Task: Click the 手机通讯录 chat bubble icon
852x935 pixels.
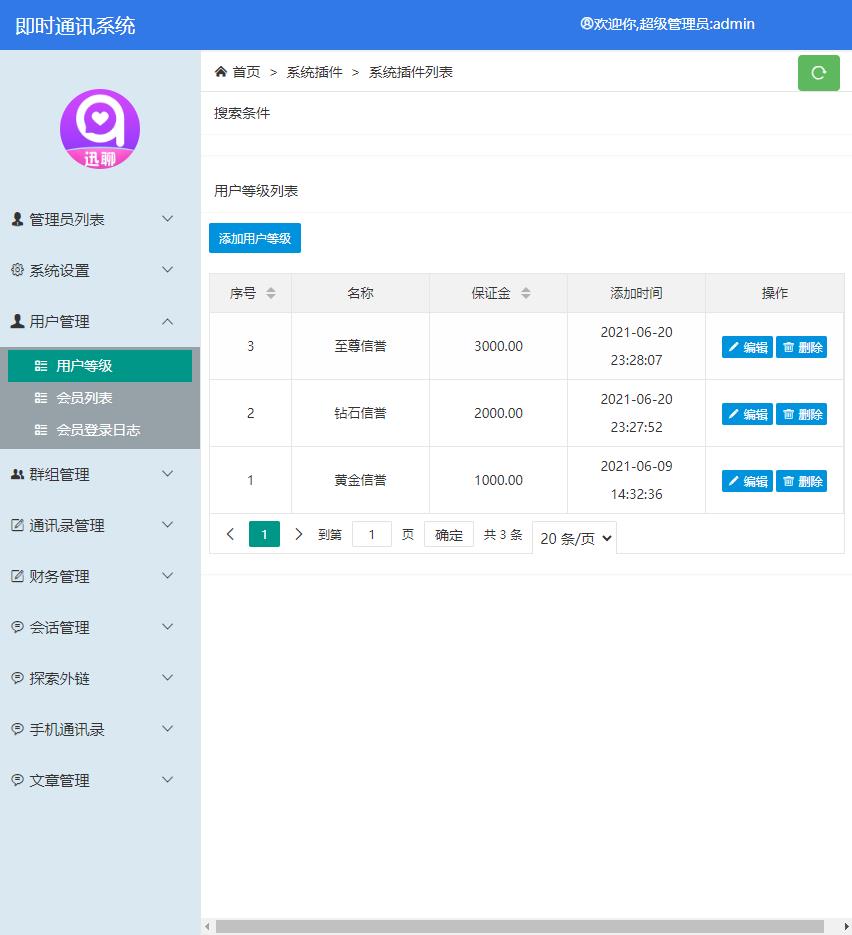Action: pos(17,729)
